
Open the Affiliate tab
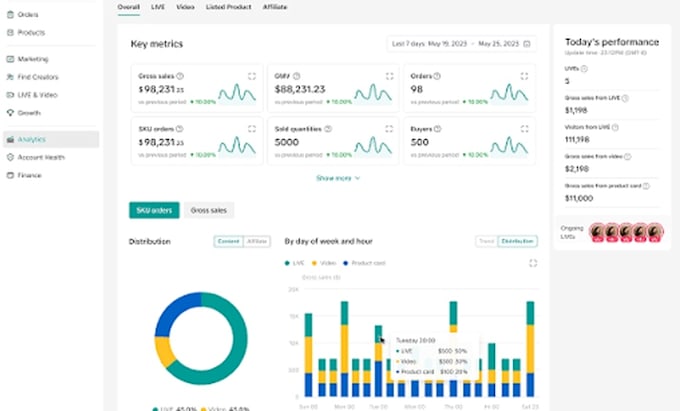(x=275, y=7)
